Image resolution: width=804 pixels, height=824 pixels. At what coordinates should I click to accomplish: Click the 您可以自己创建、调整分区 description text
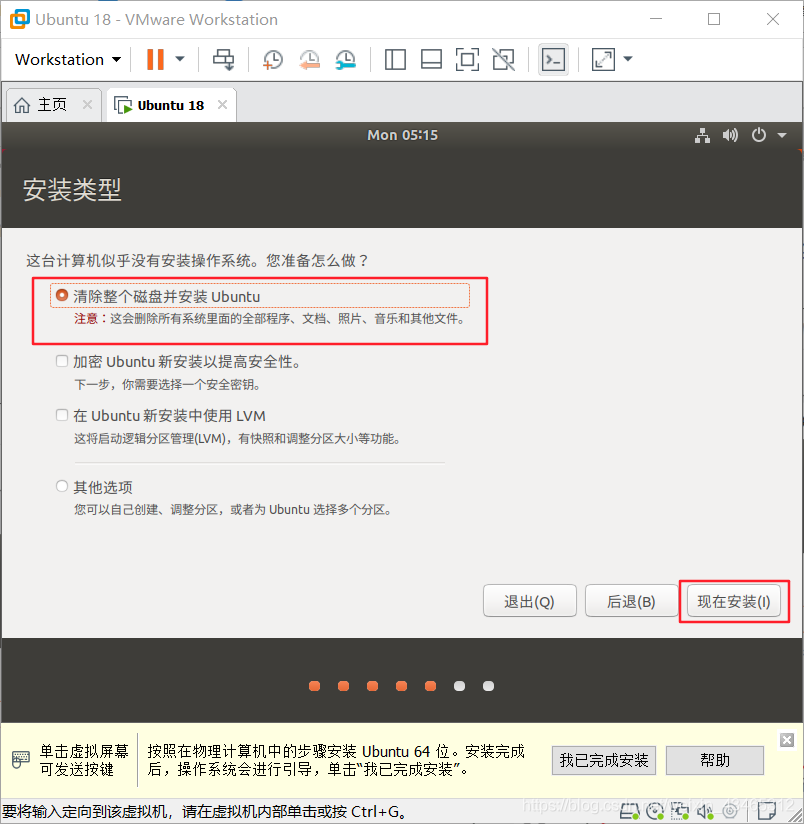pyautogui.click(x=233, y=510)
